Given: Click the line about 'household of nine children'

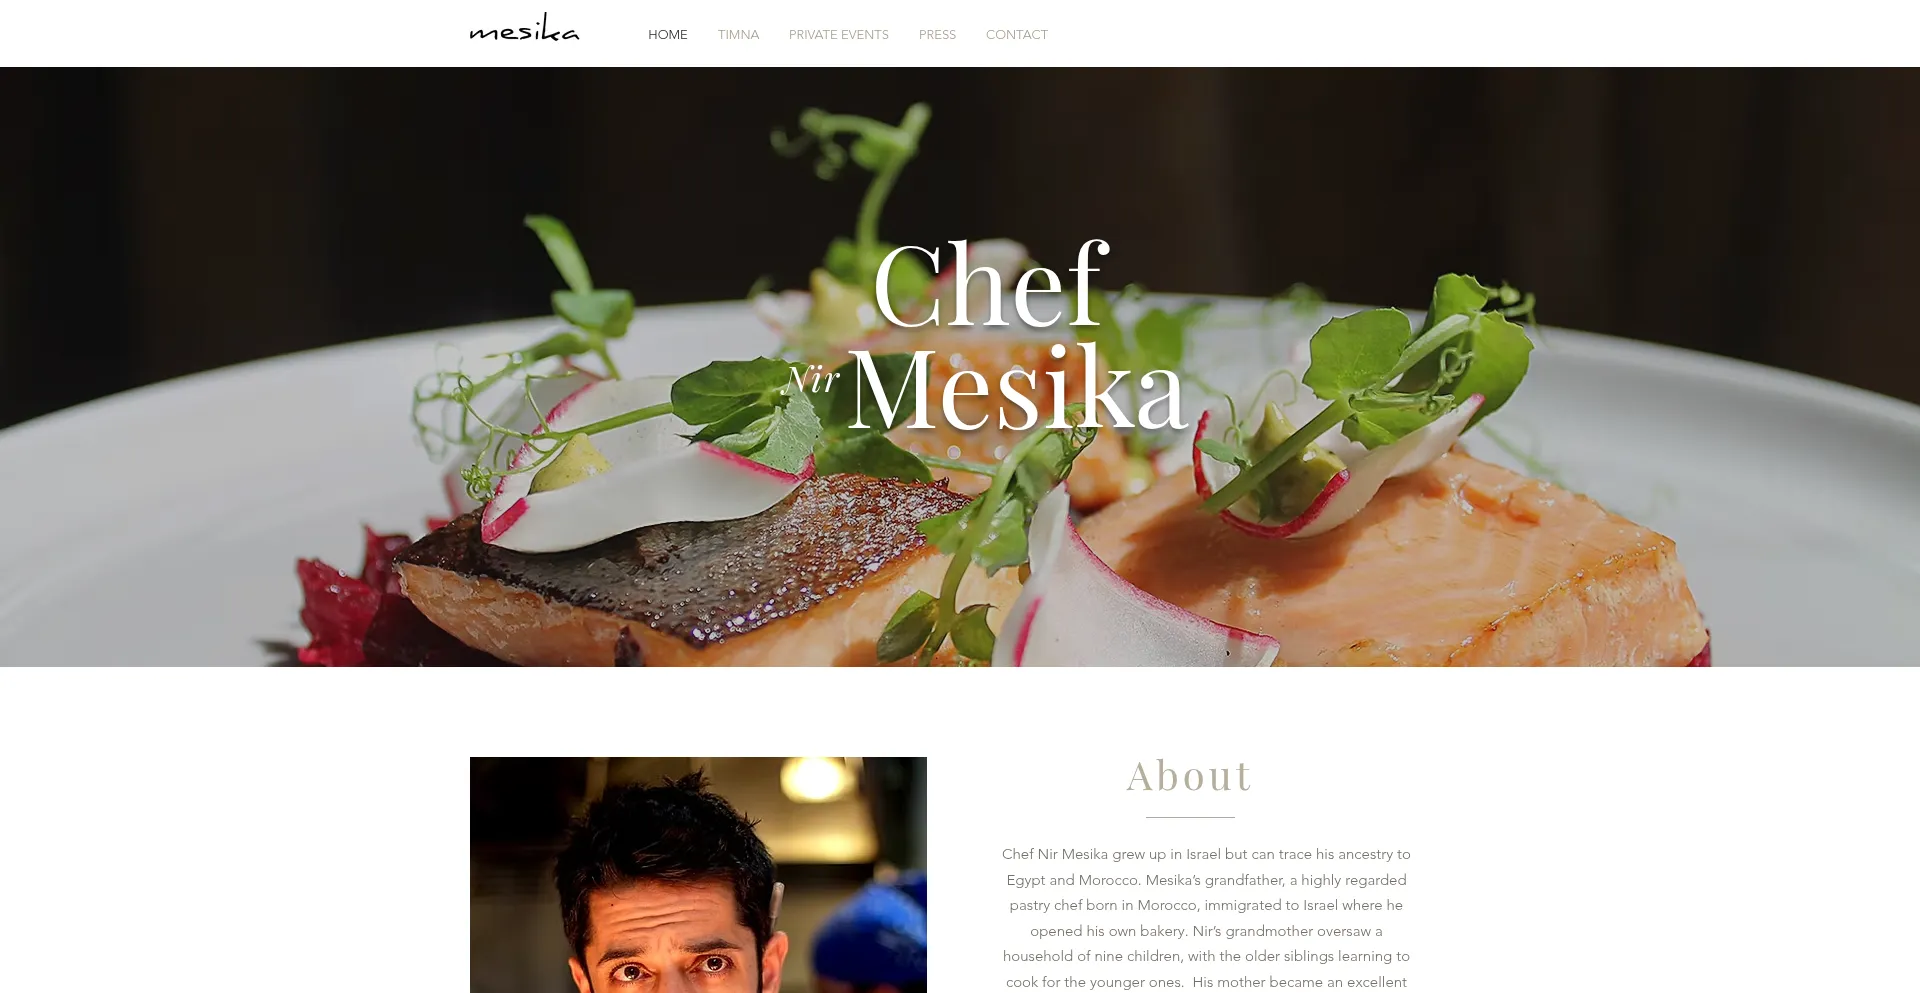Looking at the screenshot, I should 1206,956.
